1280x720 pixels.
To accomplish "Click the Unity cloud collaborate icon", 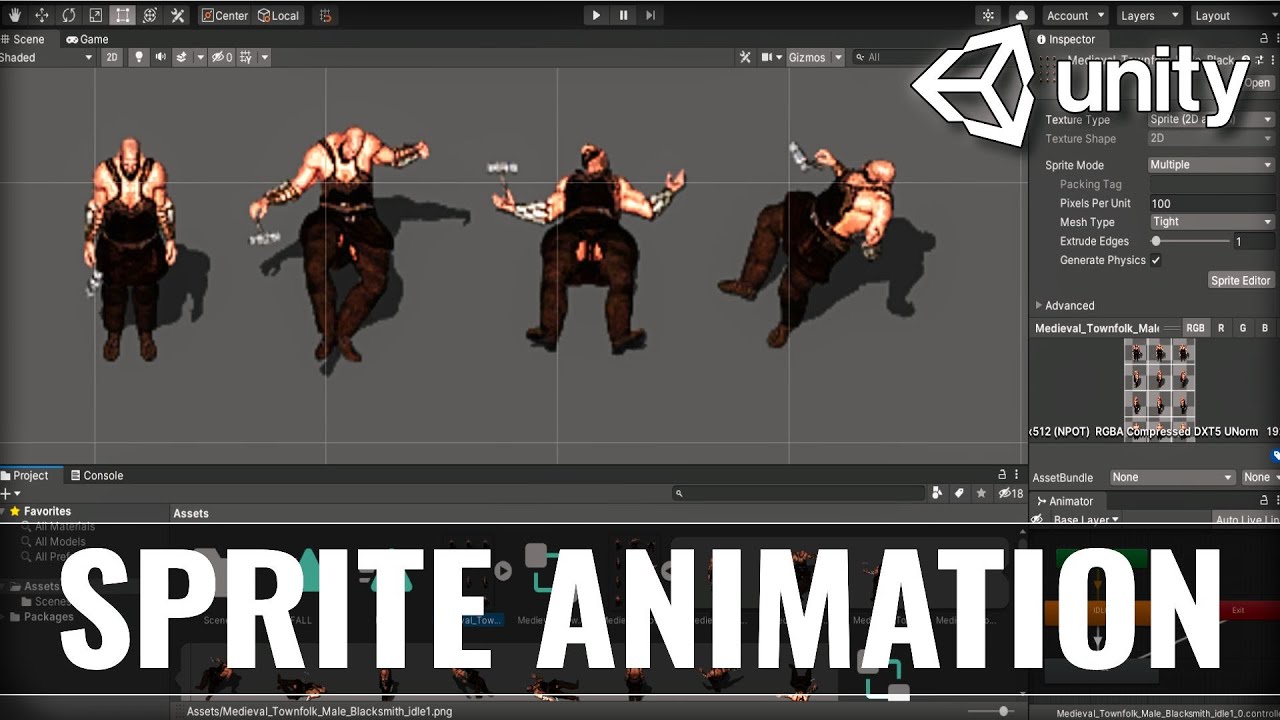I will [1022, 15].
